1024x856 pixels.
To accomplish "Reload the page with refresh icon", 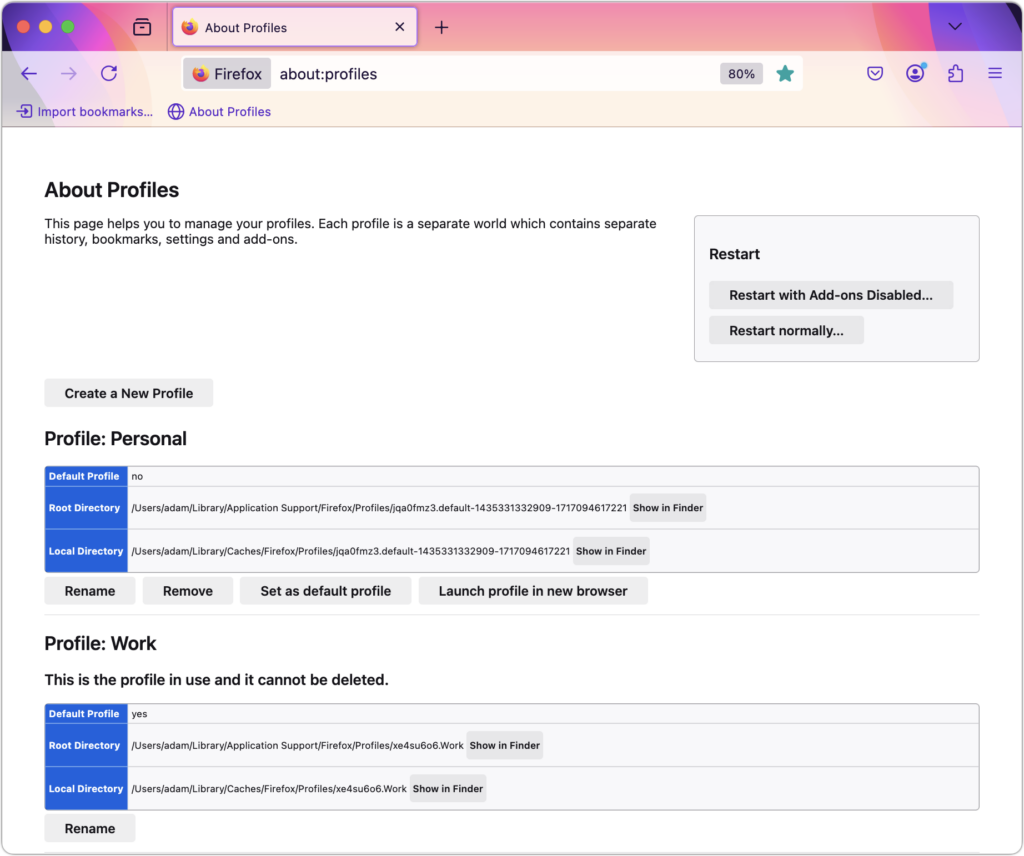I will [x=109, y=74].
